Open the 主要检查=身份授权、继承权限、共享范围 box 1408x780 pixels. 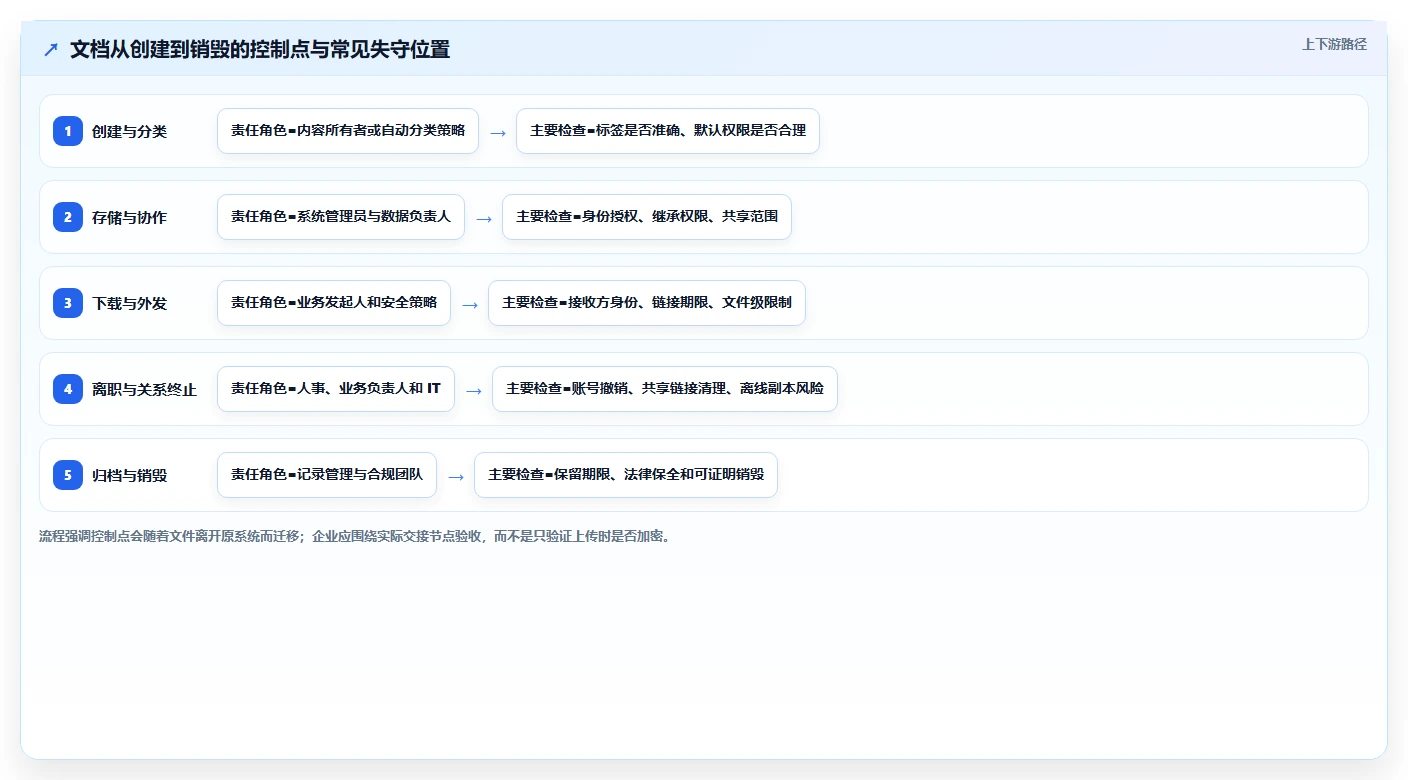point(647,217)
